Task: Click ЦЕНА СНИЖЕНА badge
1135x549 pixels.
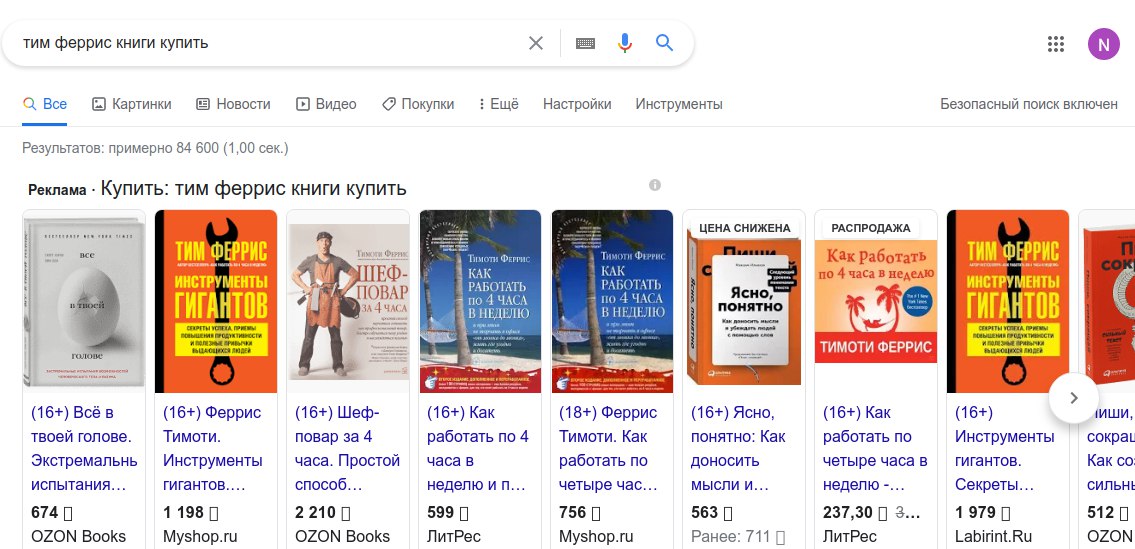Action: [x=745, y=227]
